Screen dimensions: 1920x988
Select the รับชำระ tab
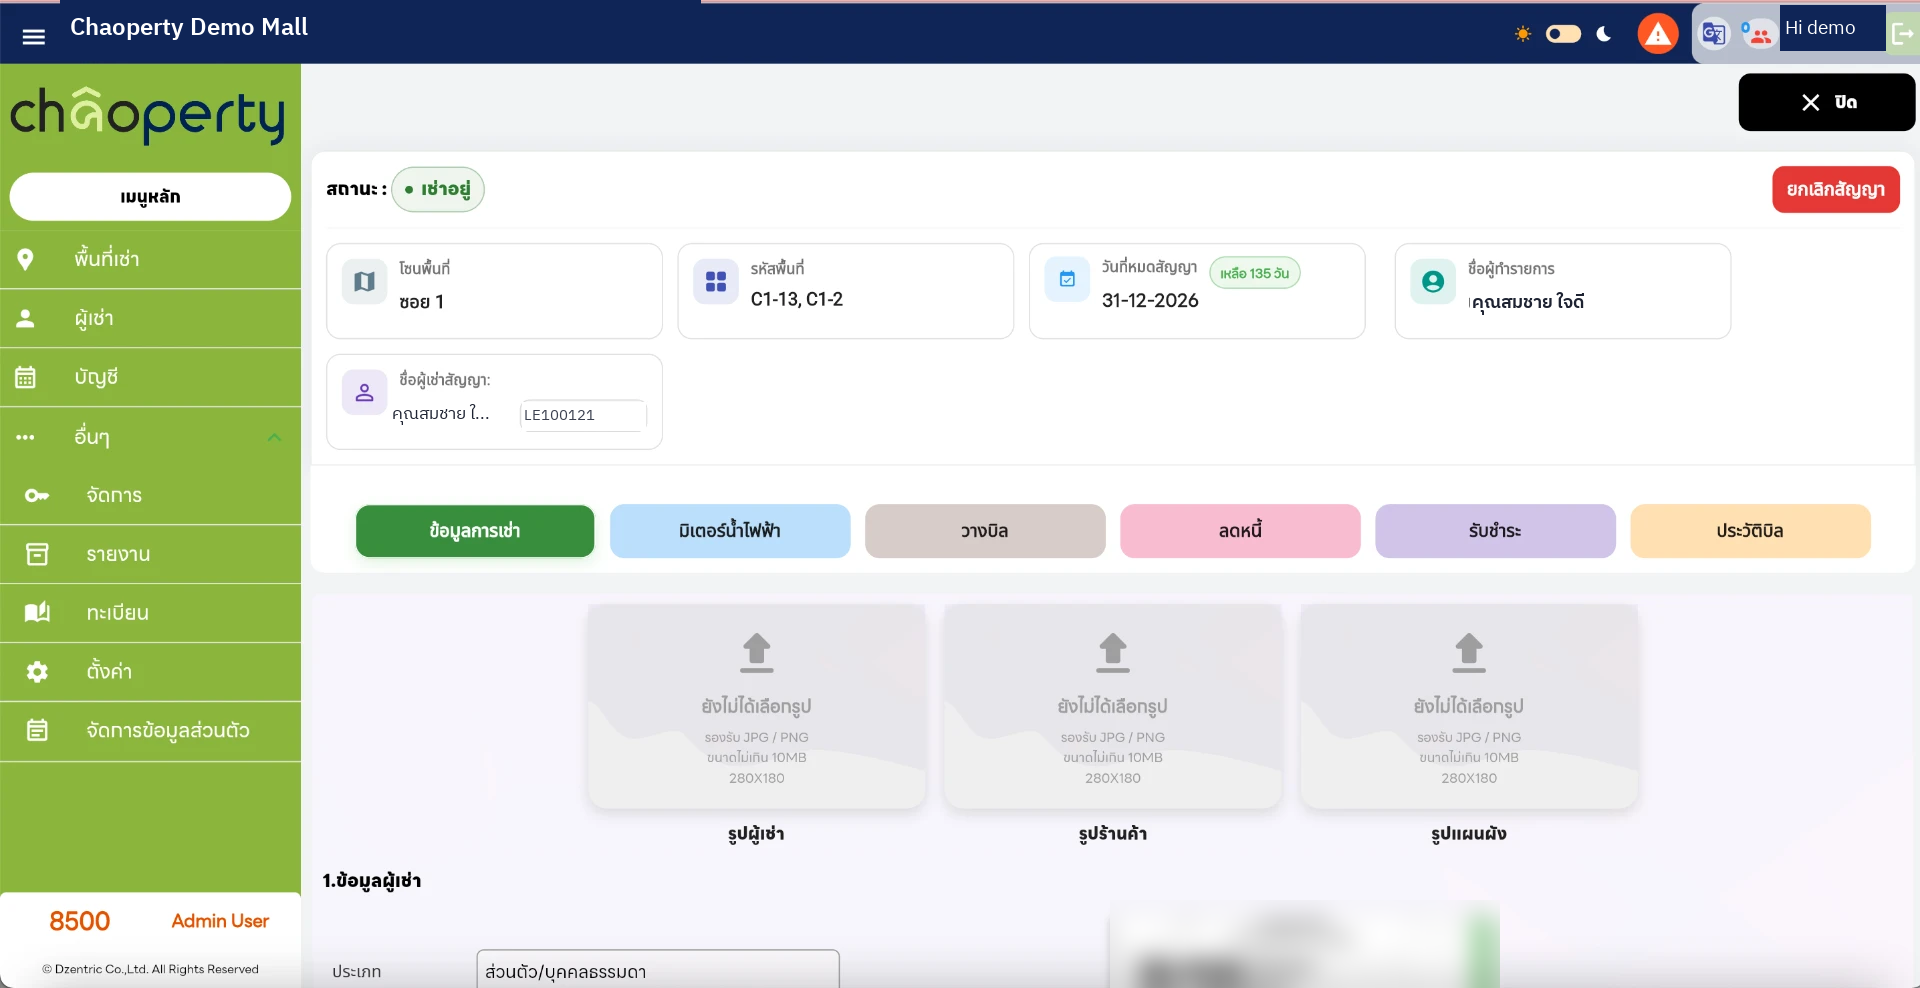click(x=1495, y=531)
